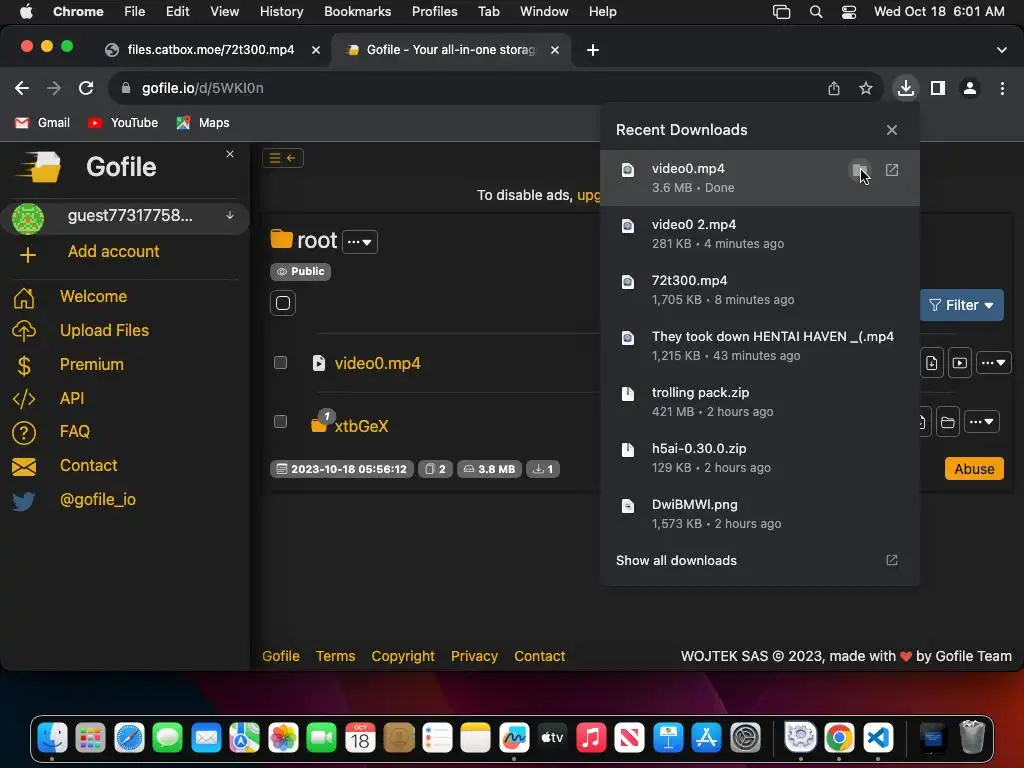
Task: Open video0.mp4 row more-options dropdown
Action: [x=993, y=363]
